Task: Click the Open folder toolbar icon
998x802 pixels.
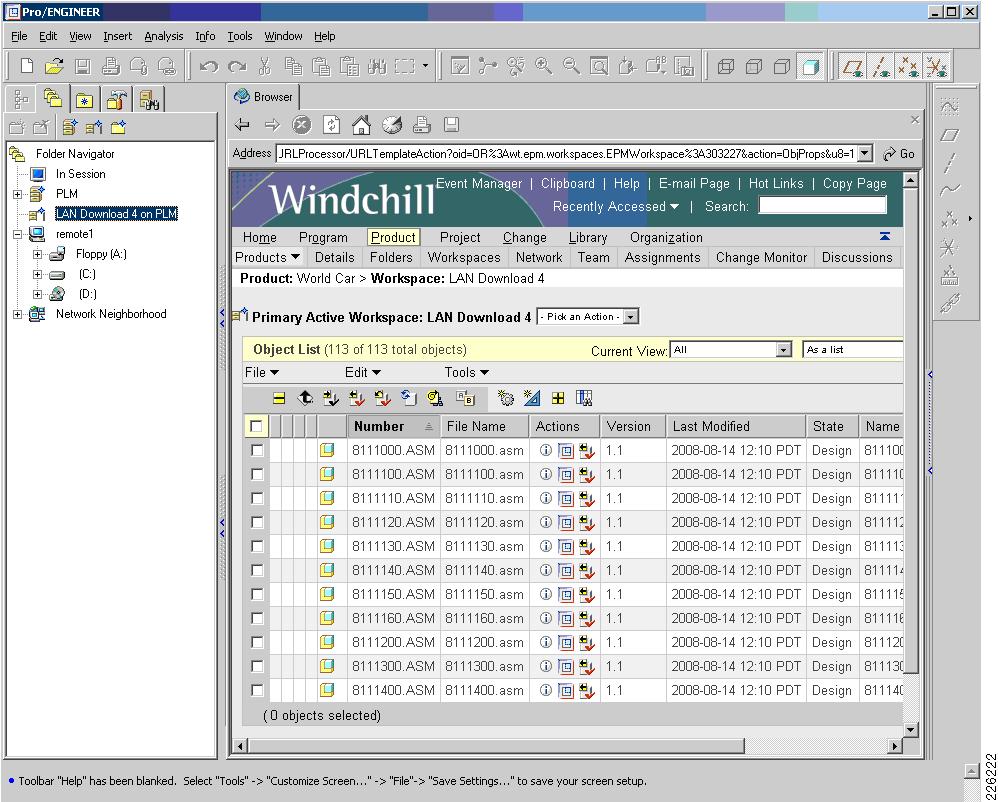Action: [x=55, y=66]
